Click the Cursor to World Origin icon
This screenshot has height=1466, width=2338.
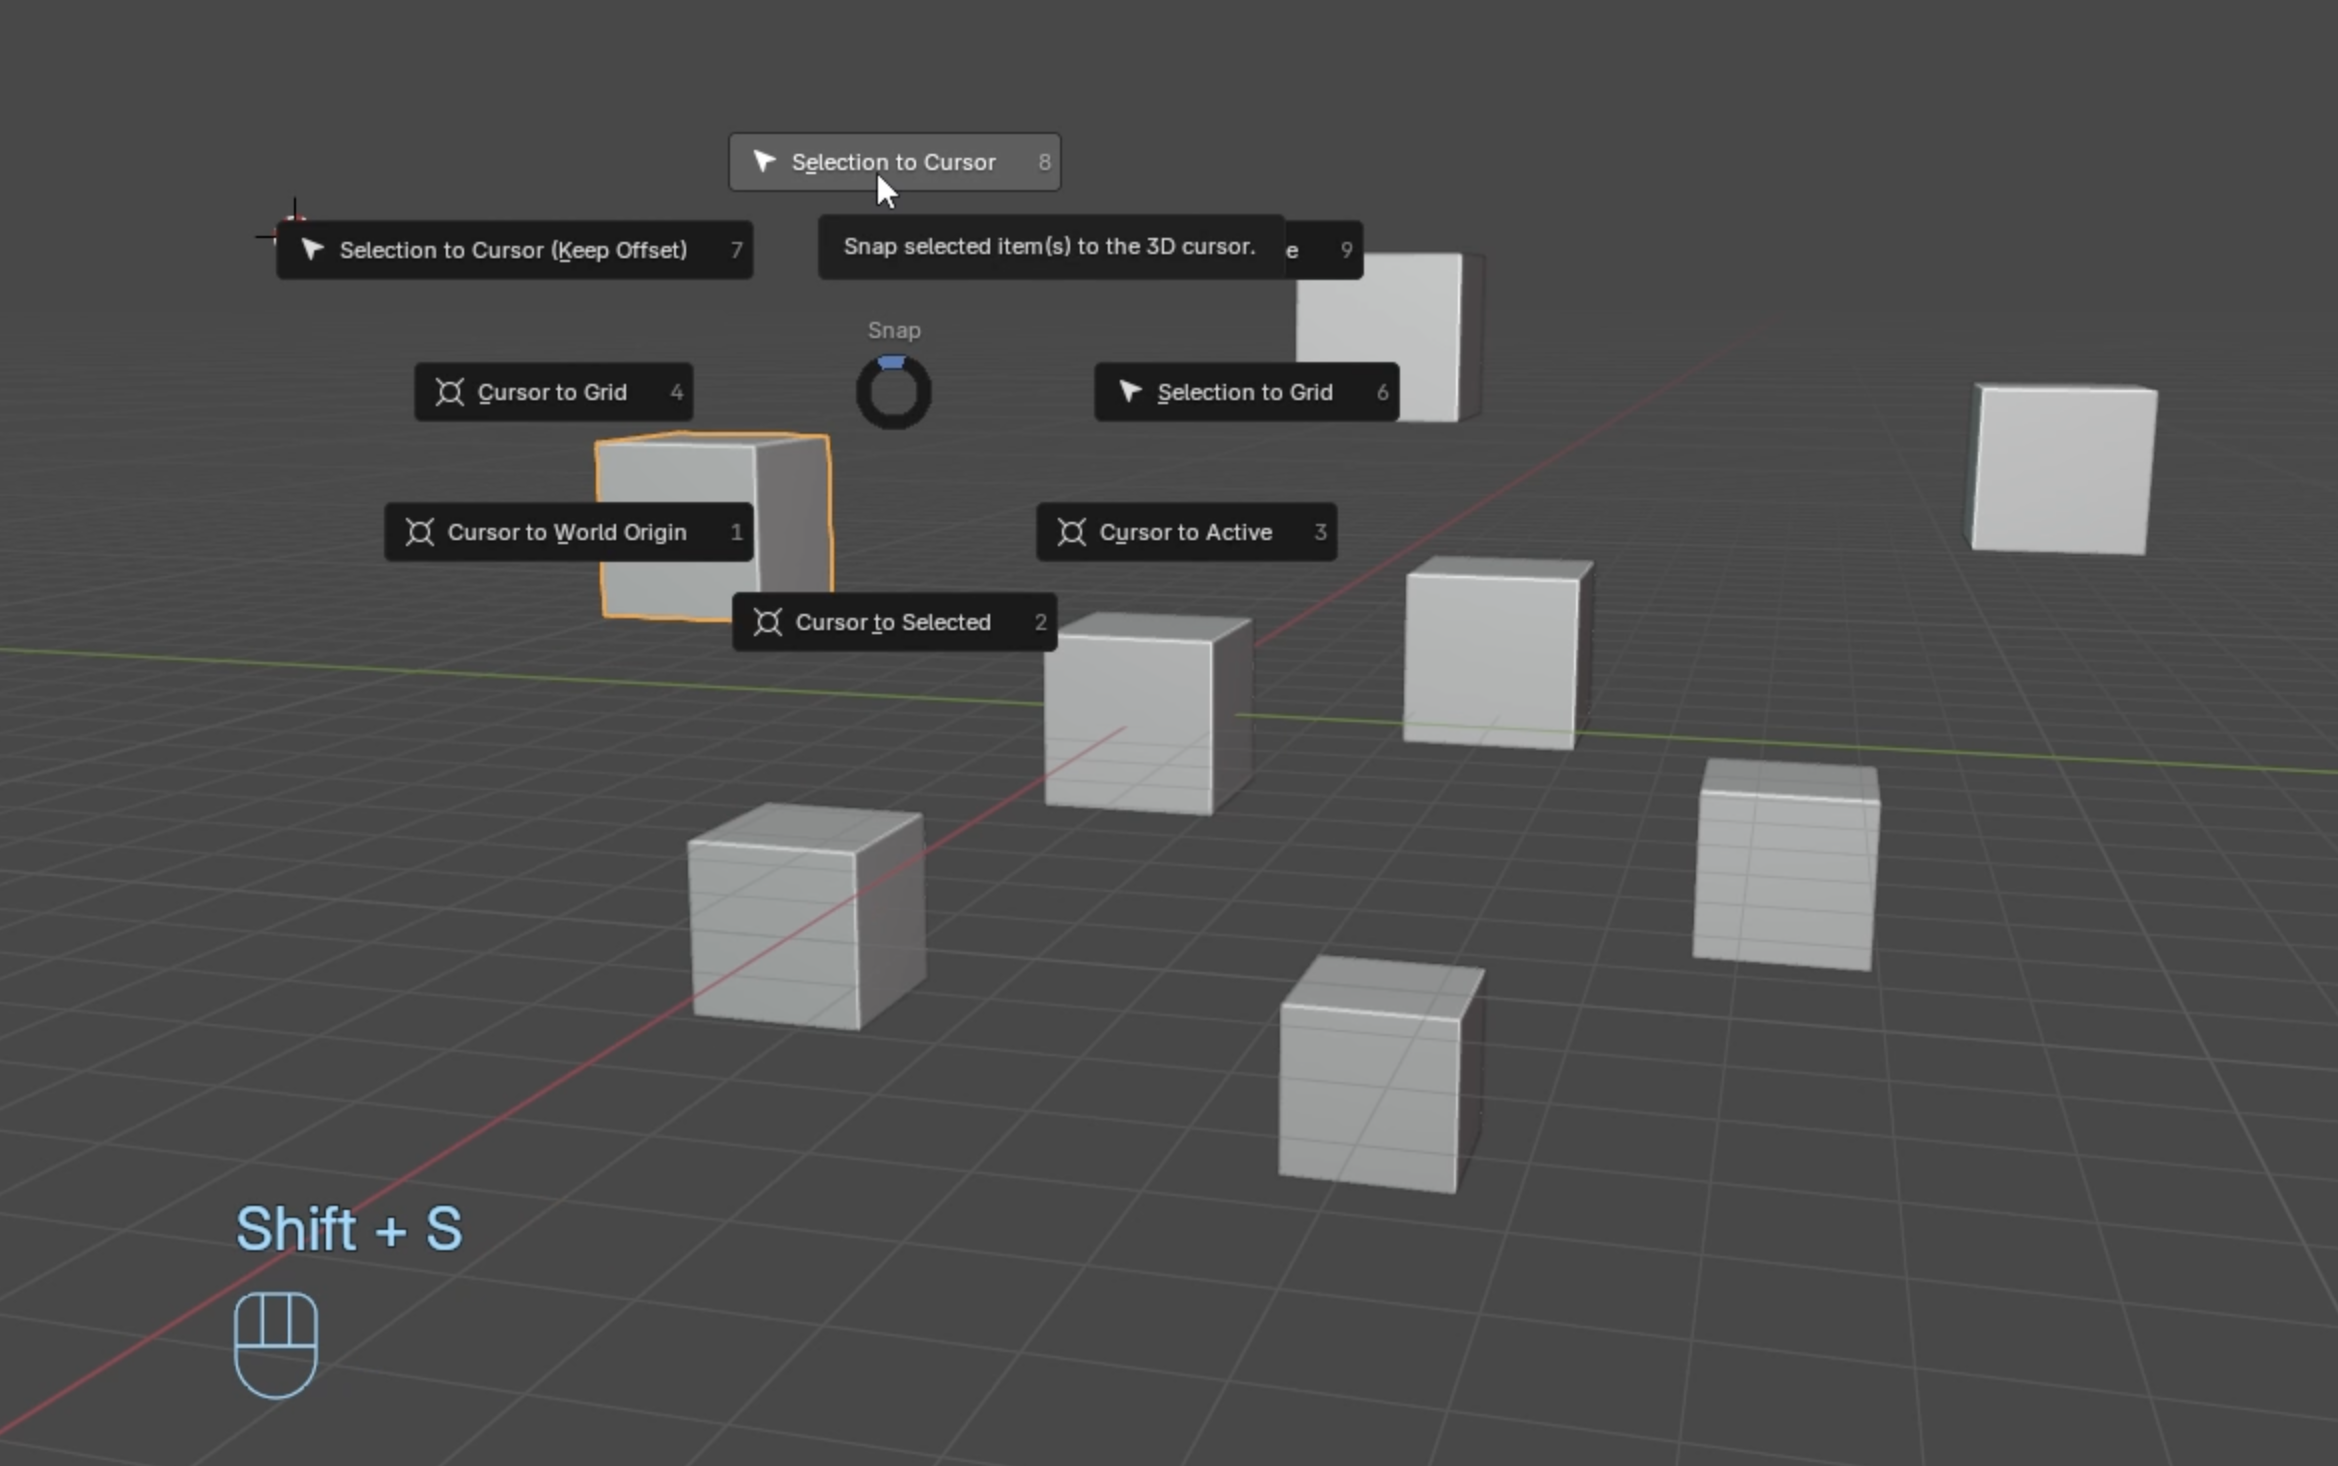[x=420, y=532]
